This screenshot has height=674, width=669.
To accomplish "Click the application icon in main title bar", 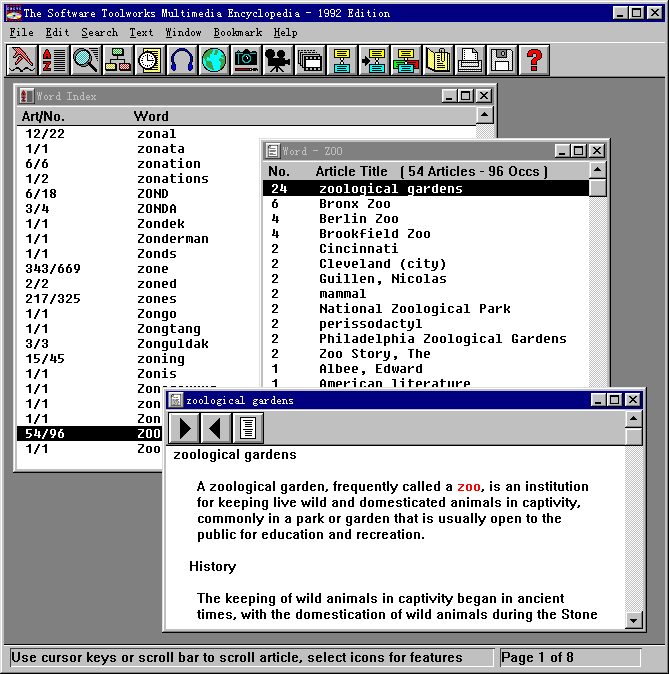I will point(13,13).
